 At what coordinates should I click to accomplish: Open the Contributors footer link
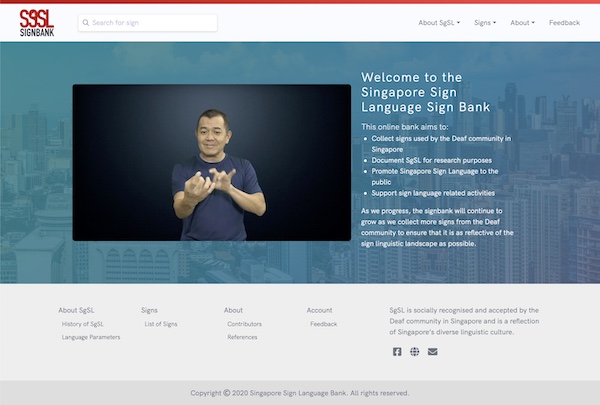click(x=245, y=324)
